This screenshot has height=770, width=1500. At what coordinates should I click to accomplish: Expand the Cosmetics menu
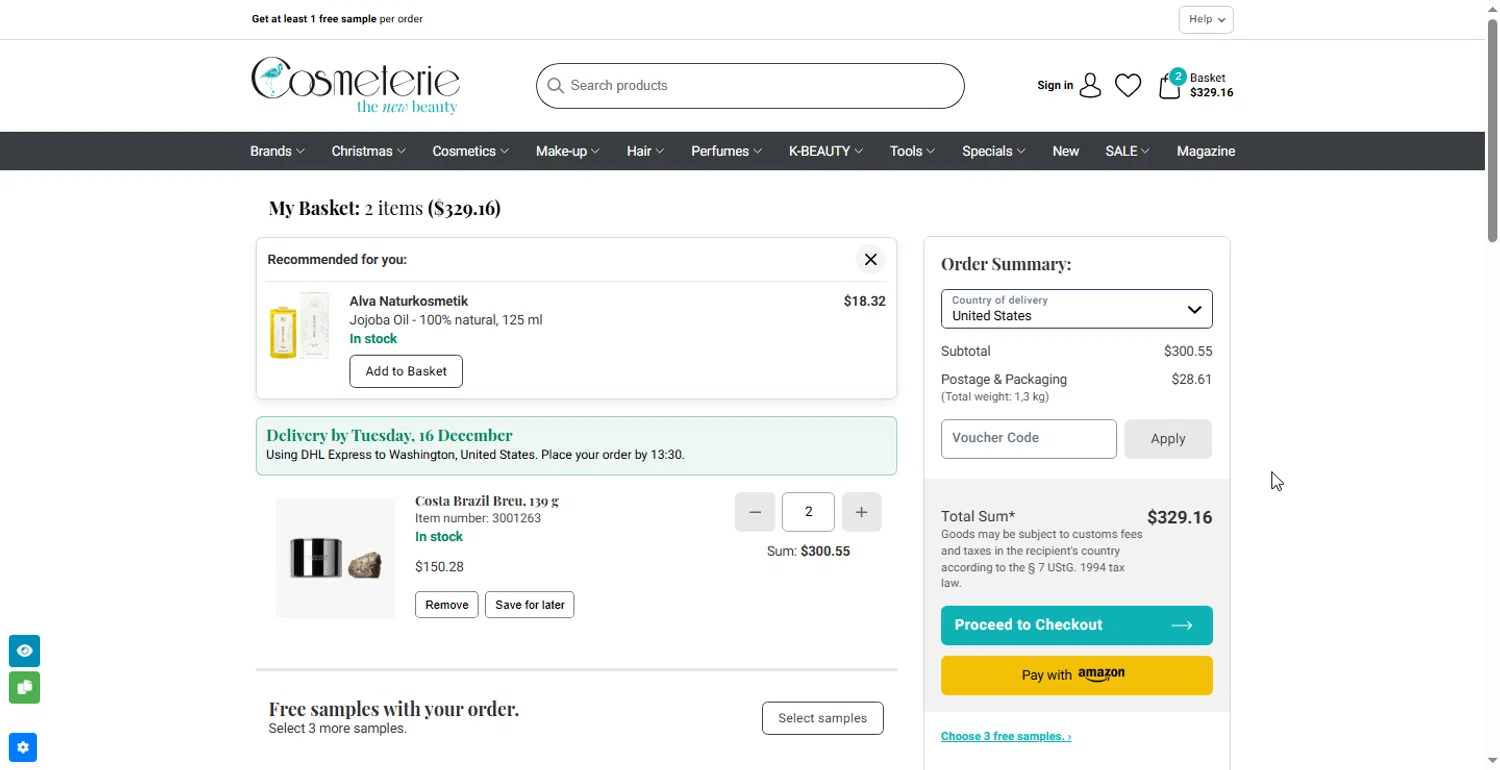tap(470, 151)
